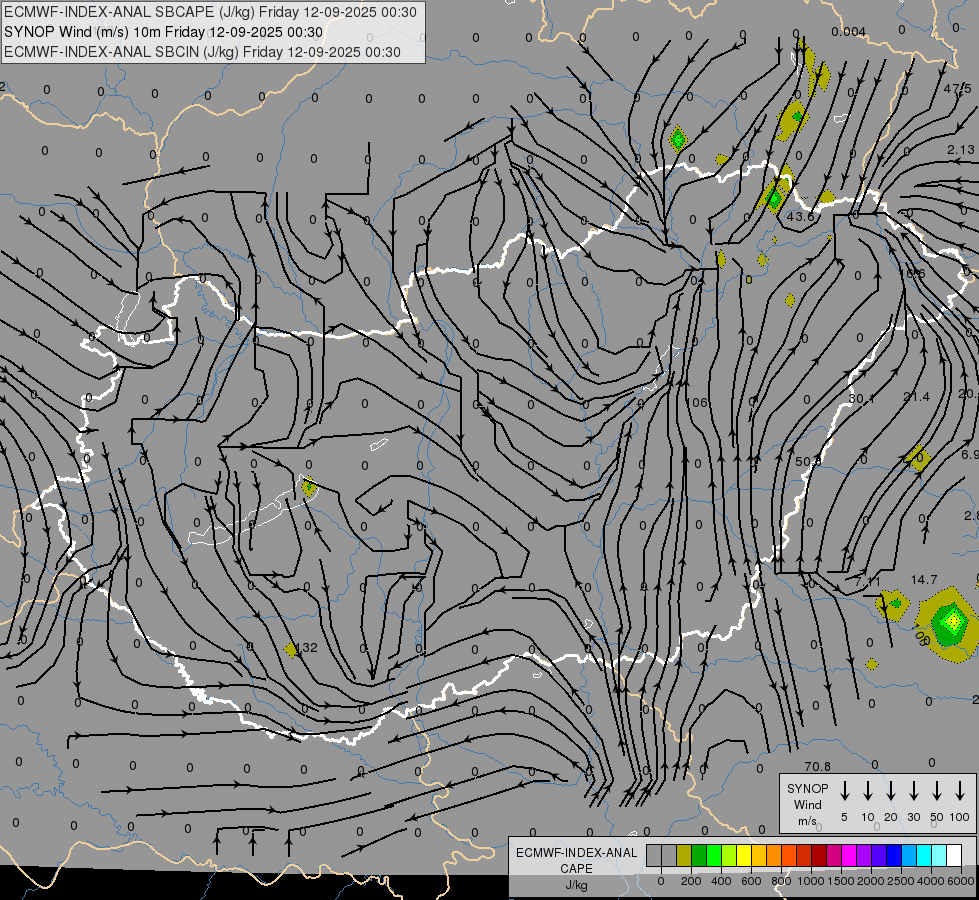Click the 20 m/s wind arrow in legend
The height and width of the screenshot is (900, 979).
point(891,790)
